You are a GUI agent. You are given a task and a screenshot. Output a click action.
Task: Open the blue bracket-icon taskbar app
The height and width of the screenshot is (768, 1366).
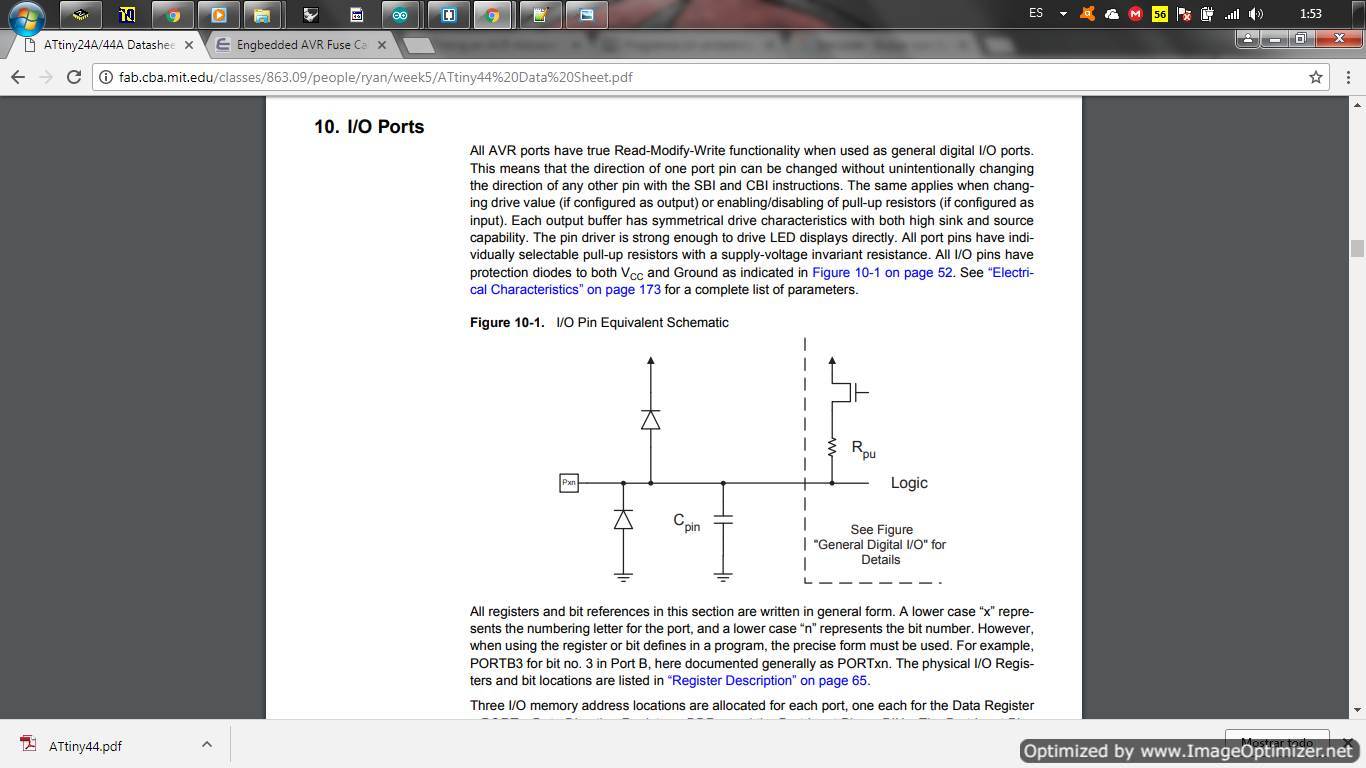449,14
